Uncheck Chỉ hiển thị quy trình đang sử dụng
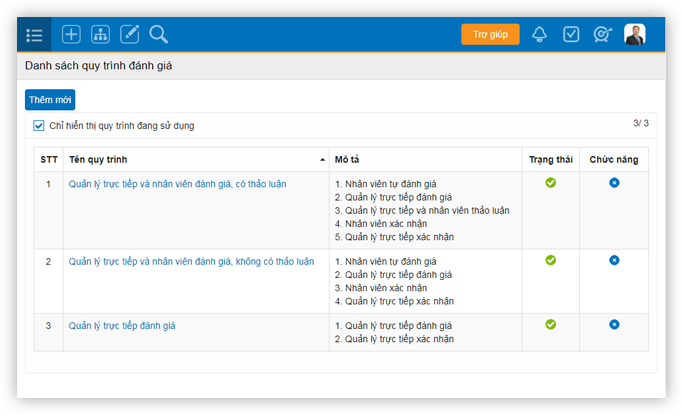Viewport: 682px width, 415px height. tap(39, 126)
